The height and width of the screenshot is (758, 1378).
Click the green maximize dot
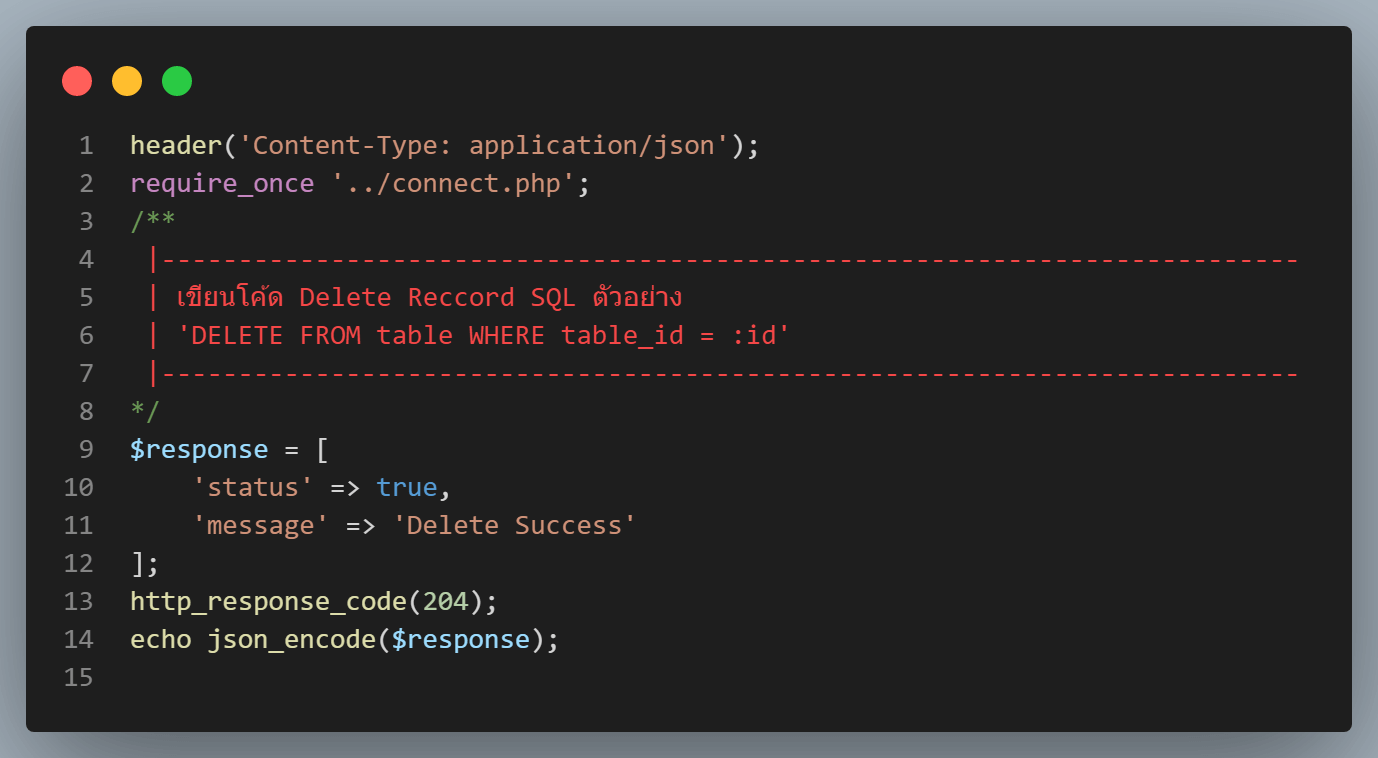click(x=177, y=81)
